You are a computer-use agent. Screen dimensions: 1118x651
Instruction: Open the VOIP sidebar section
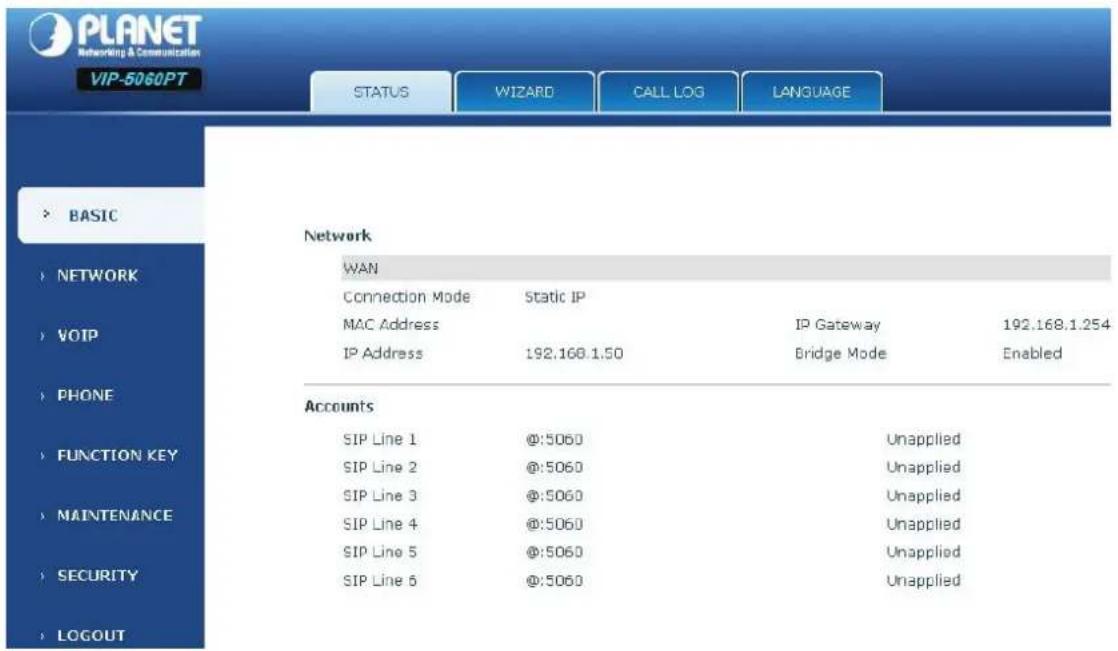coord(78,335)
